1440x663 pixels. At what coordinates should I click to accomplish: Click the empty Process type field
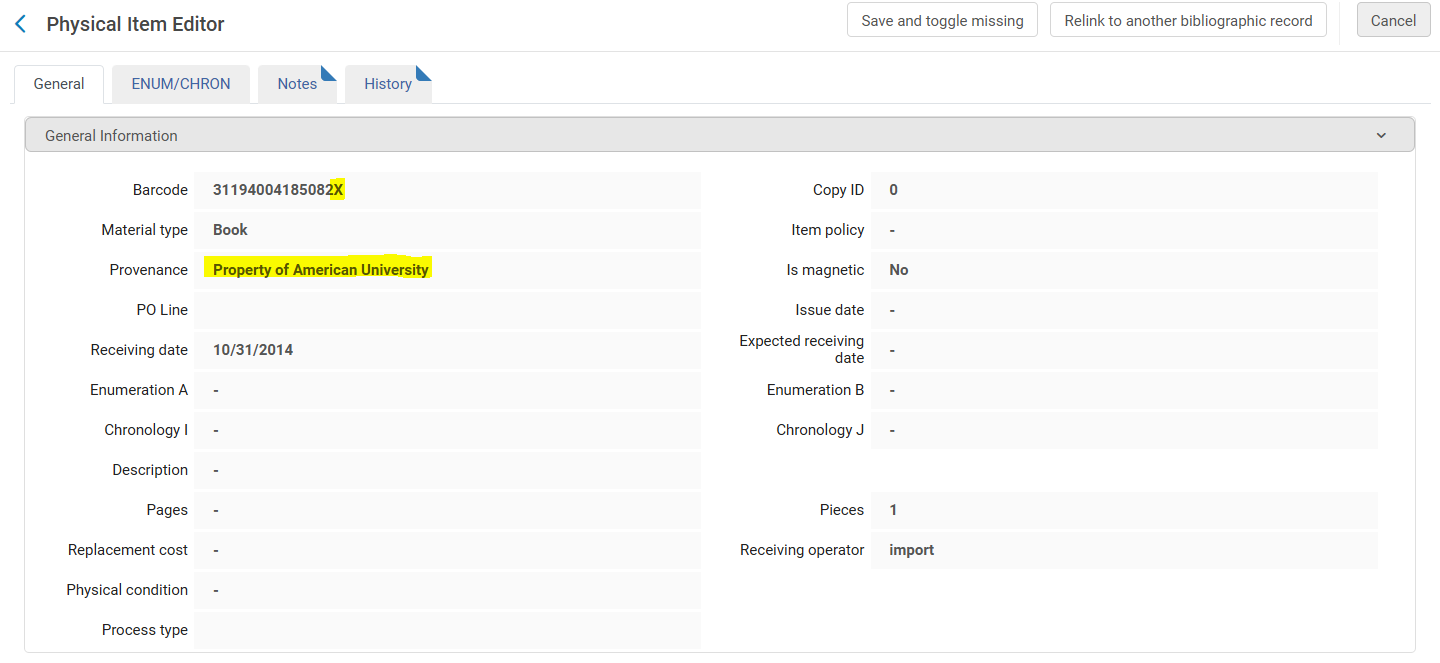point(447,630)
